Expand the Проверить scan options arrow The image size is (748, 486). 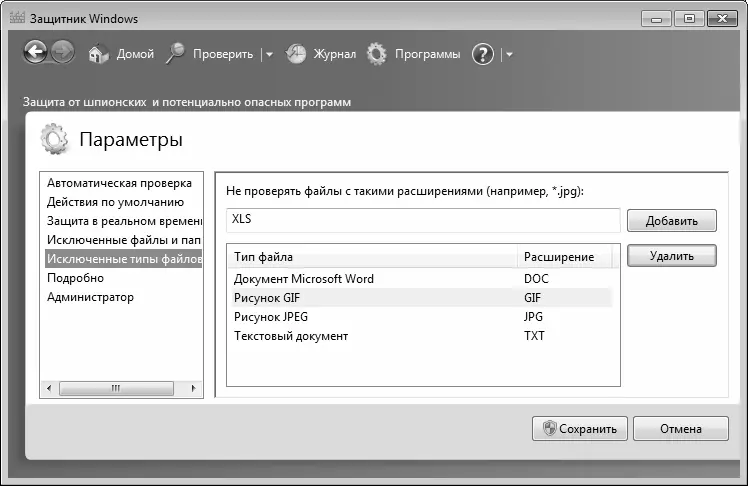[270, 54]
